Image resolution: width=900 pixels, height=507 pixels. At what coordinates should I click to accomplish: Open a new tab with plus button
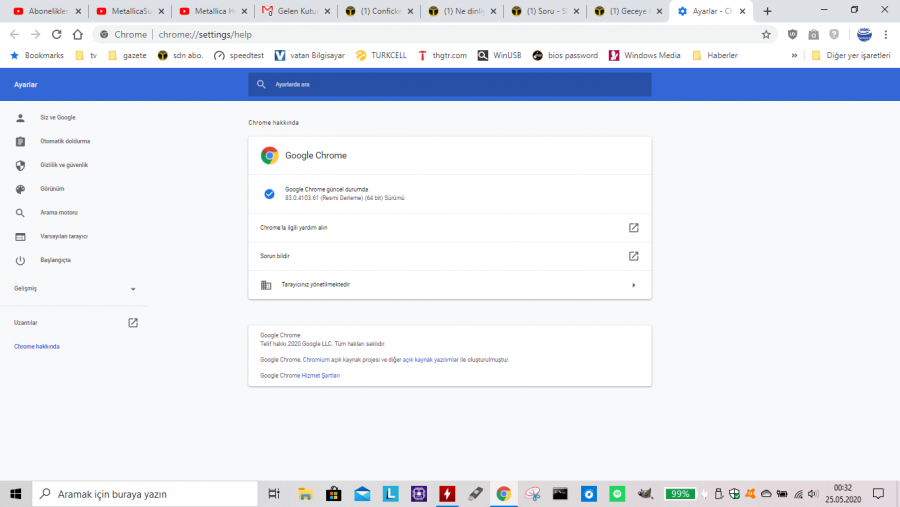pos(767,11)
